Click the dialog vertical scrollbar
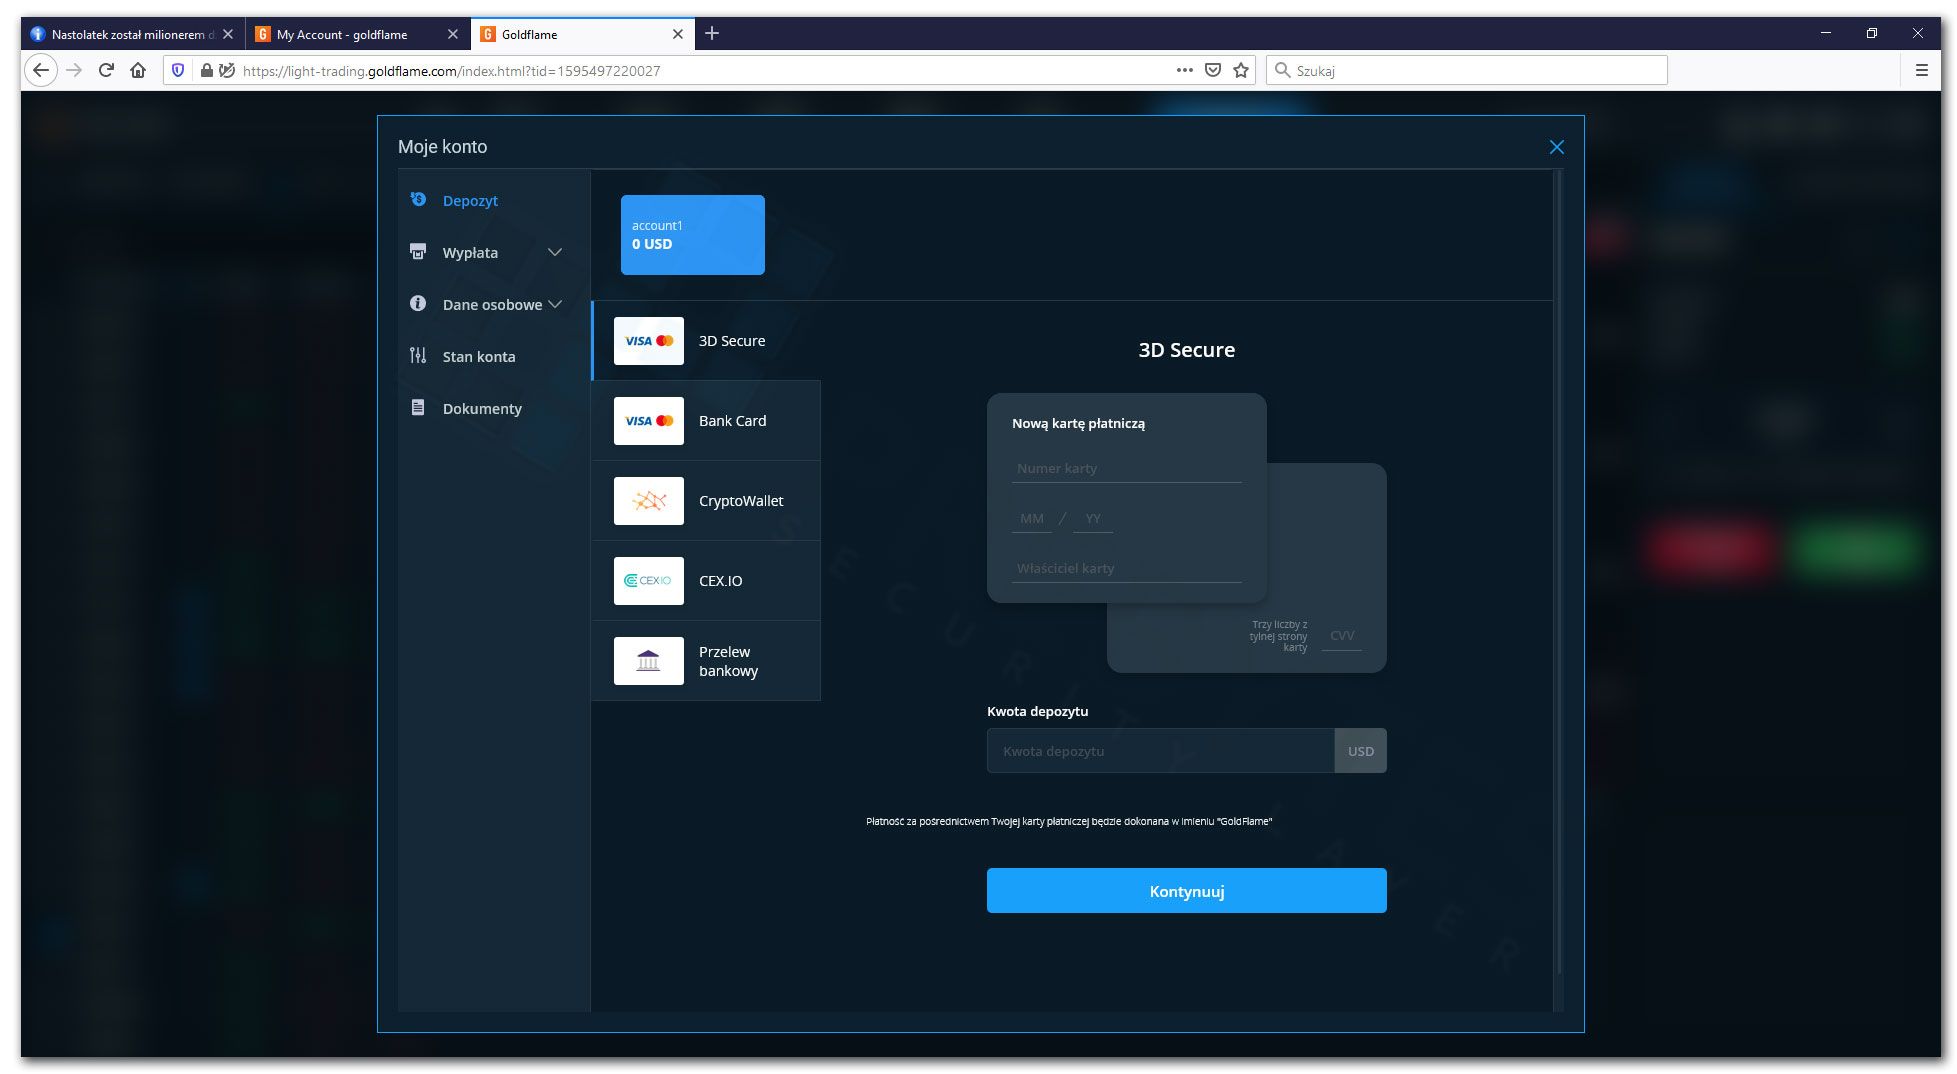The image size is (1957, 1074). pyautogui.click(x=1559, y=572)
